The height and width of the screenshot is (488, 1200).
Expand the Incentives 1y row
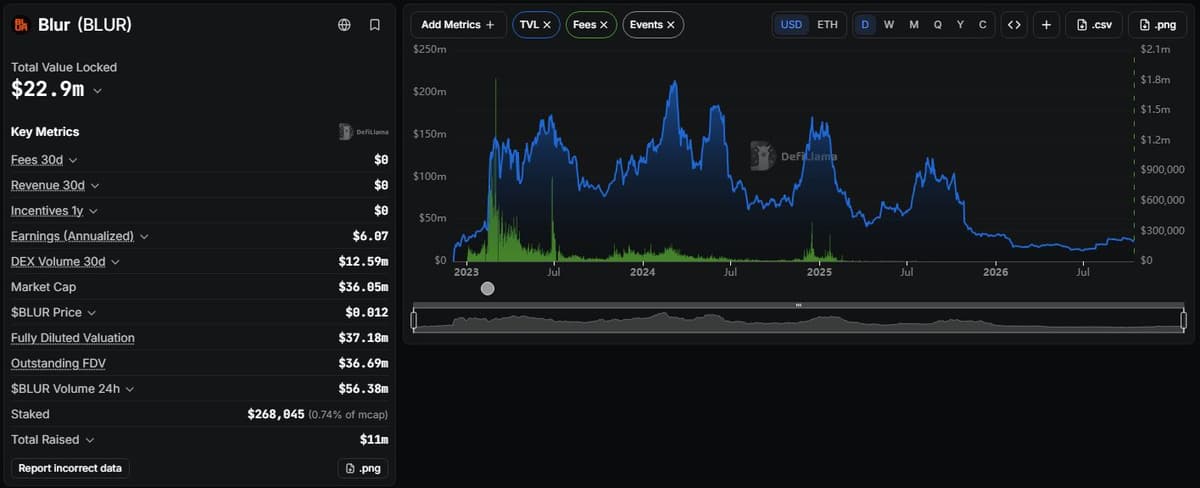(93, 211)
